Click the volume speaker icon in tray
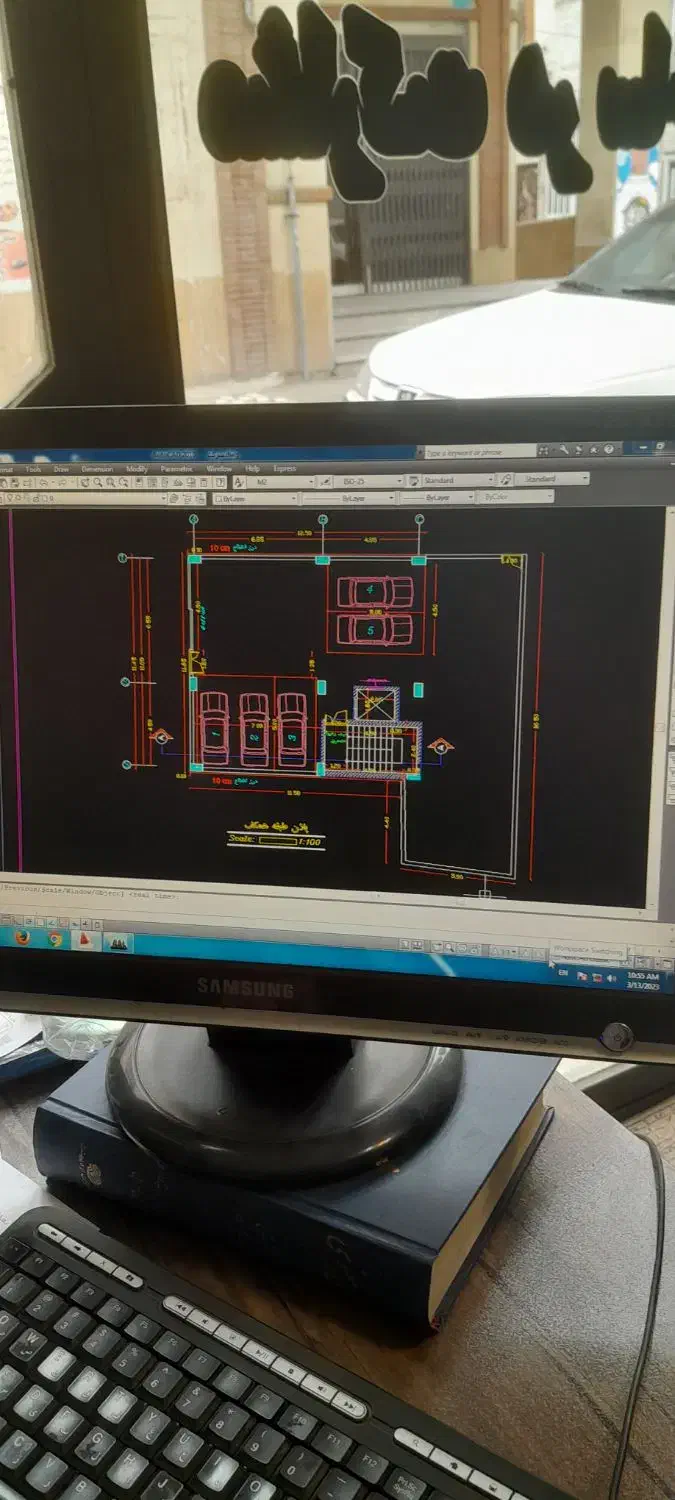675x1500 pixels. click(611, 977)
